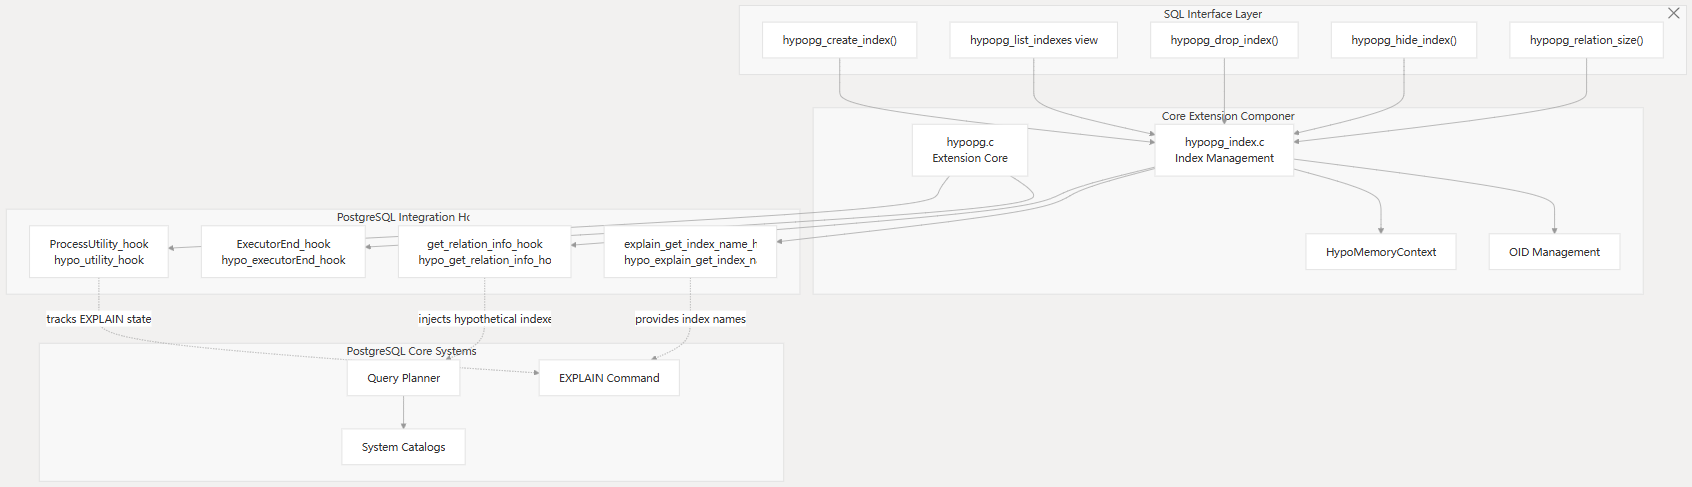
Task: Click the Core Extension Components group title
Action: tap(1228, 116)
